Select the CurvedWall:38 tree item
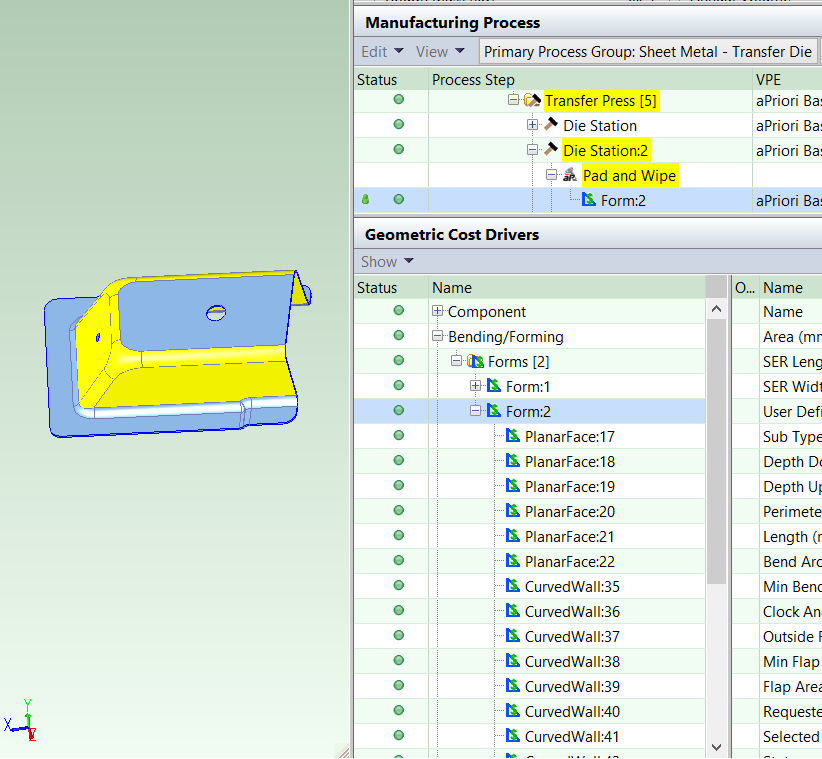 click(572, 661)
